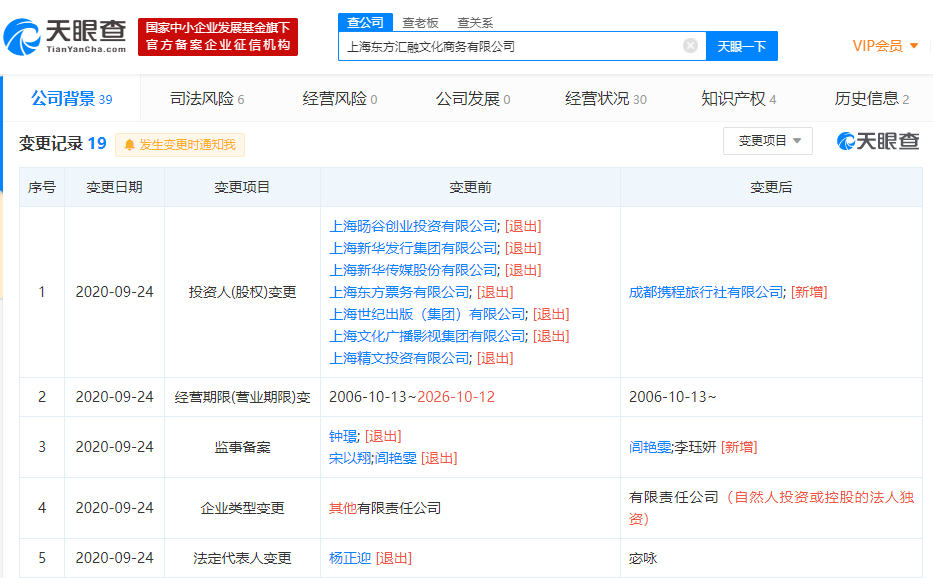Clear the search box with X icon
Image resolution: width=933 pixels, height=578 pixels.
[x=690, y=46]
